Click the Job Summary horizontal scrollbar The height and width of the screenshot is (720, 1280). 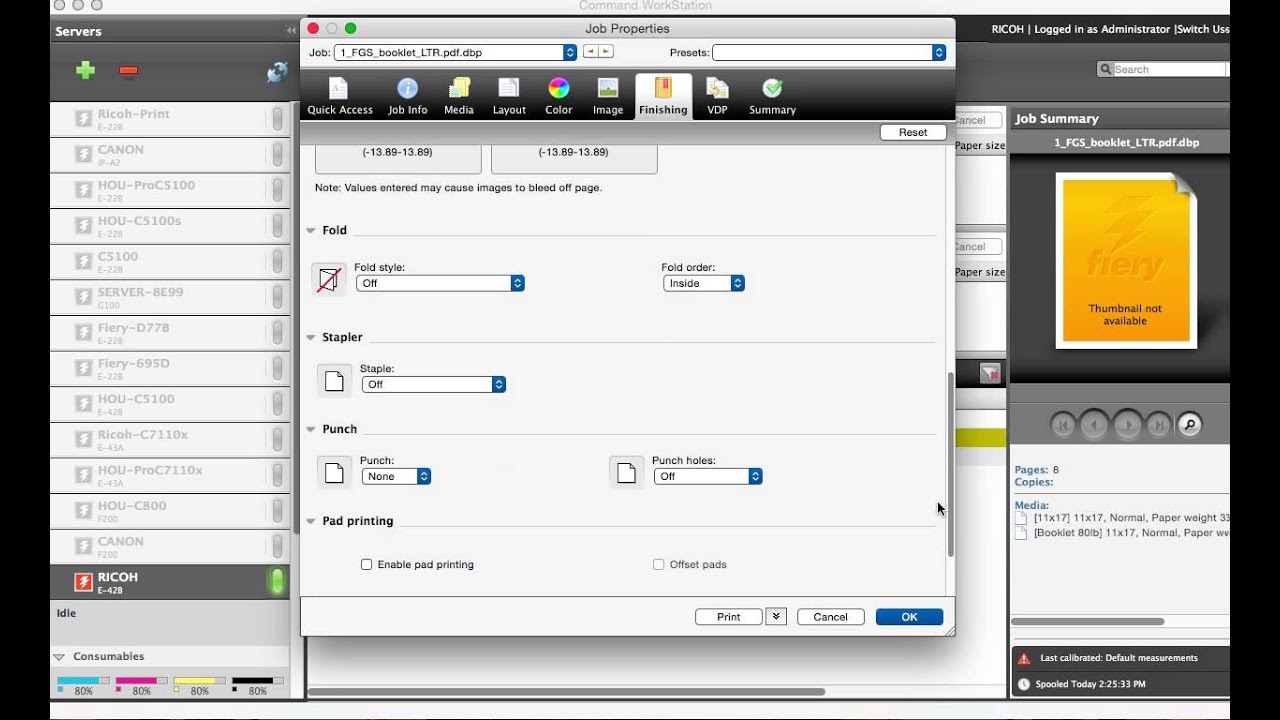tap(1088, 621)
